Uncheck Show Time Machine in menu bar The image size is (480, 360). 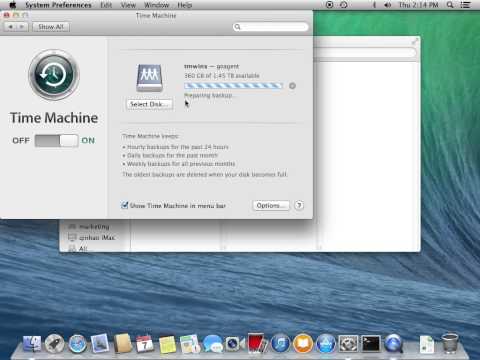click(125, 205)
